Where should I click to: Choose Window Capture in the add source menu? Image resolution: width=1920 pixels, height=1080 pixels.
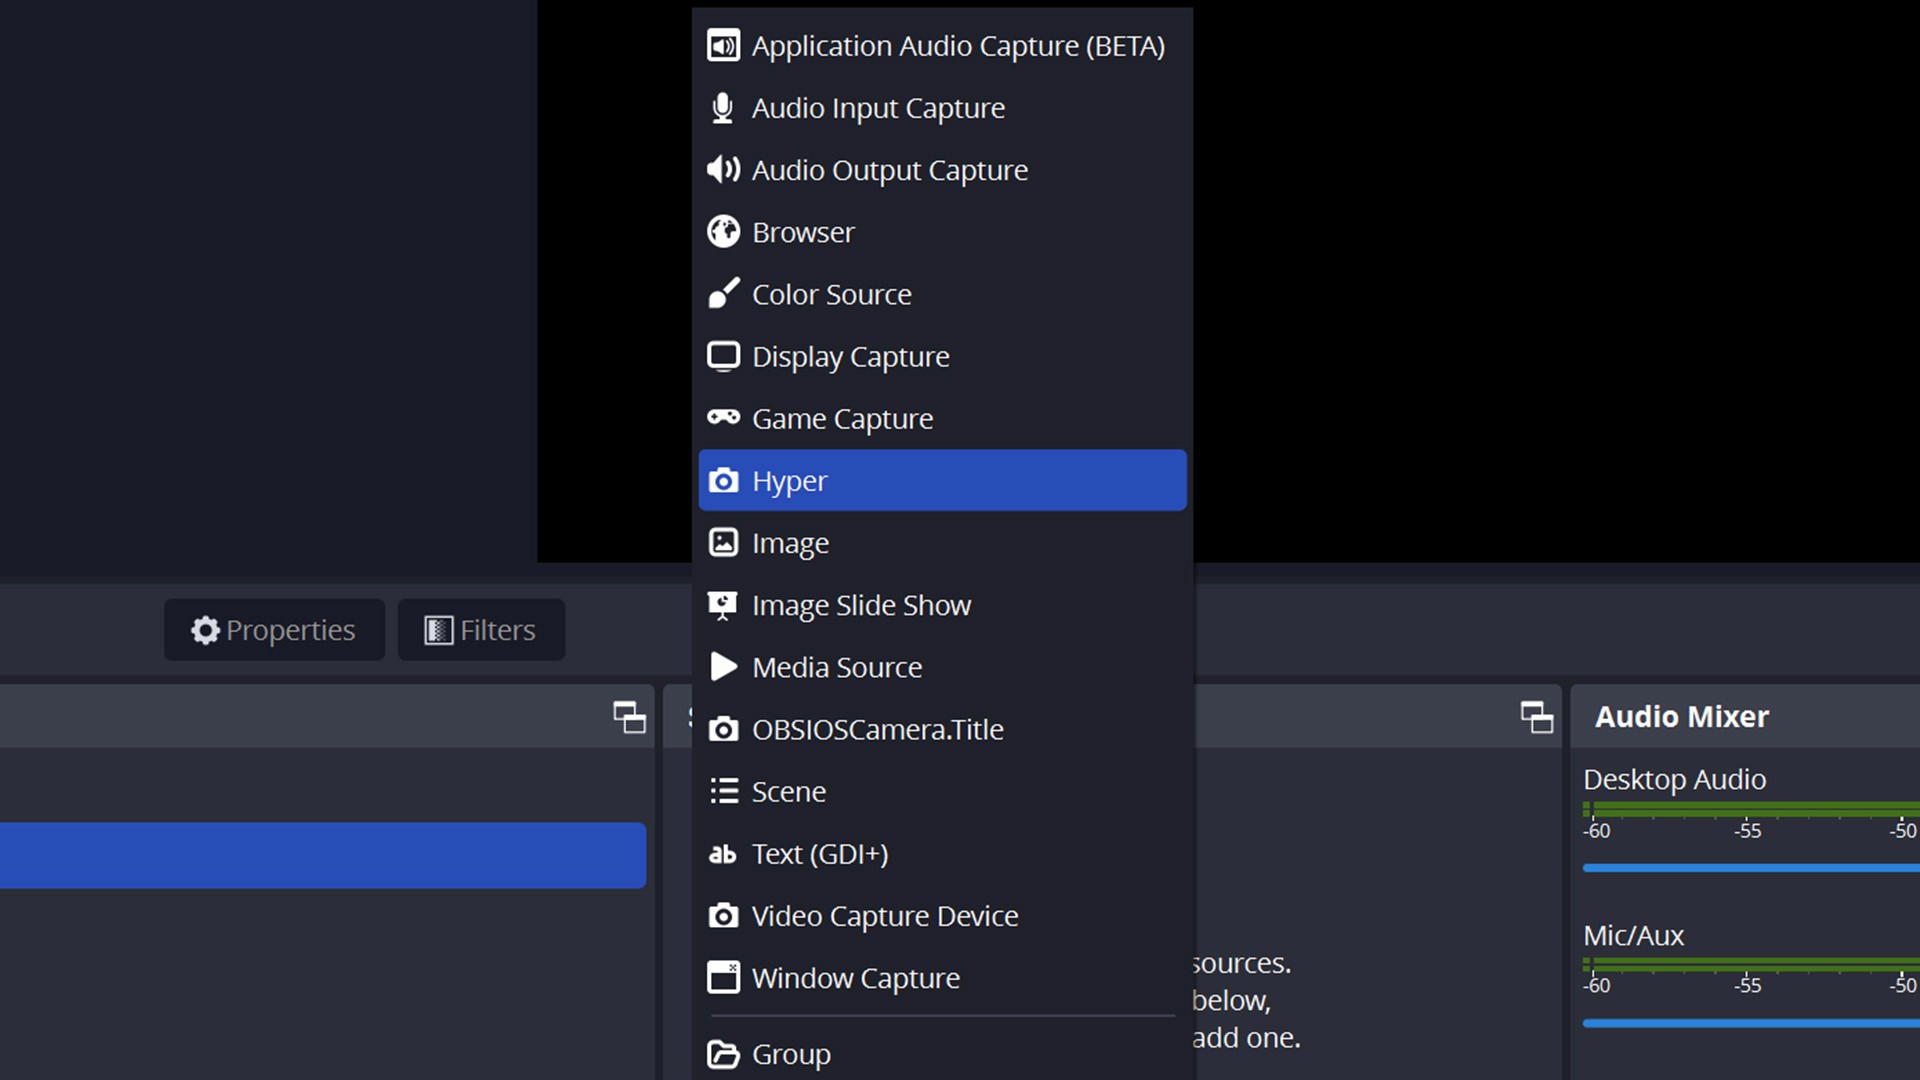pyautogui.click(x=855, y=977)
